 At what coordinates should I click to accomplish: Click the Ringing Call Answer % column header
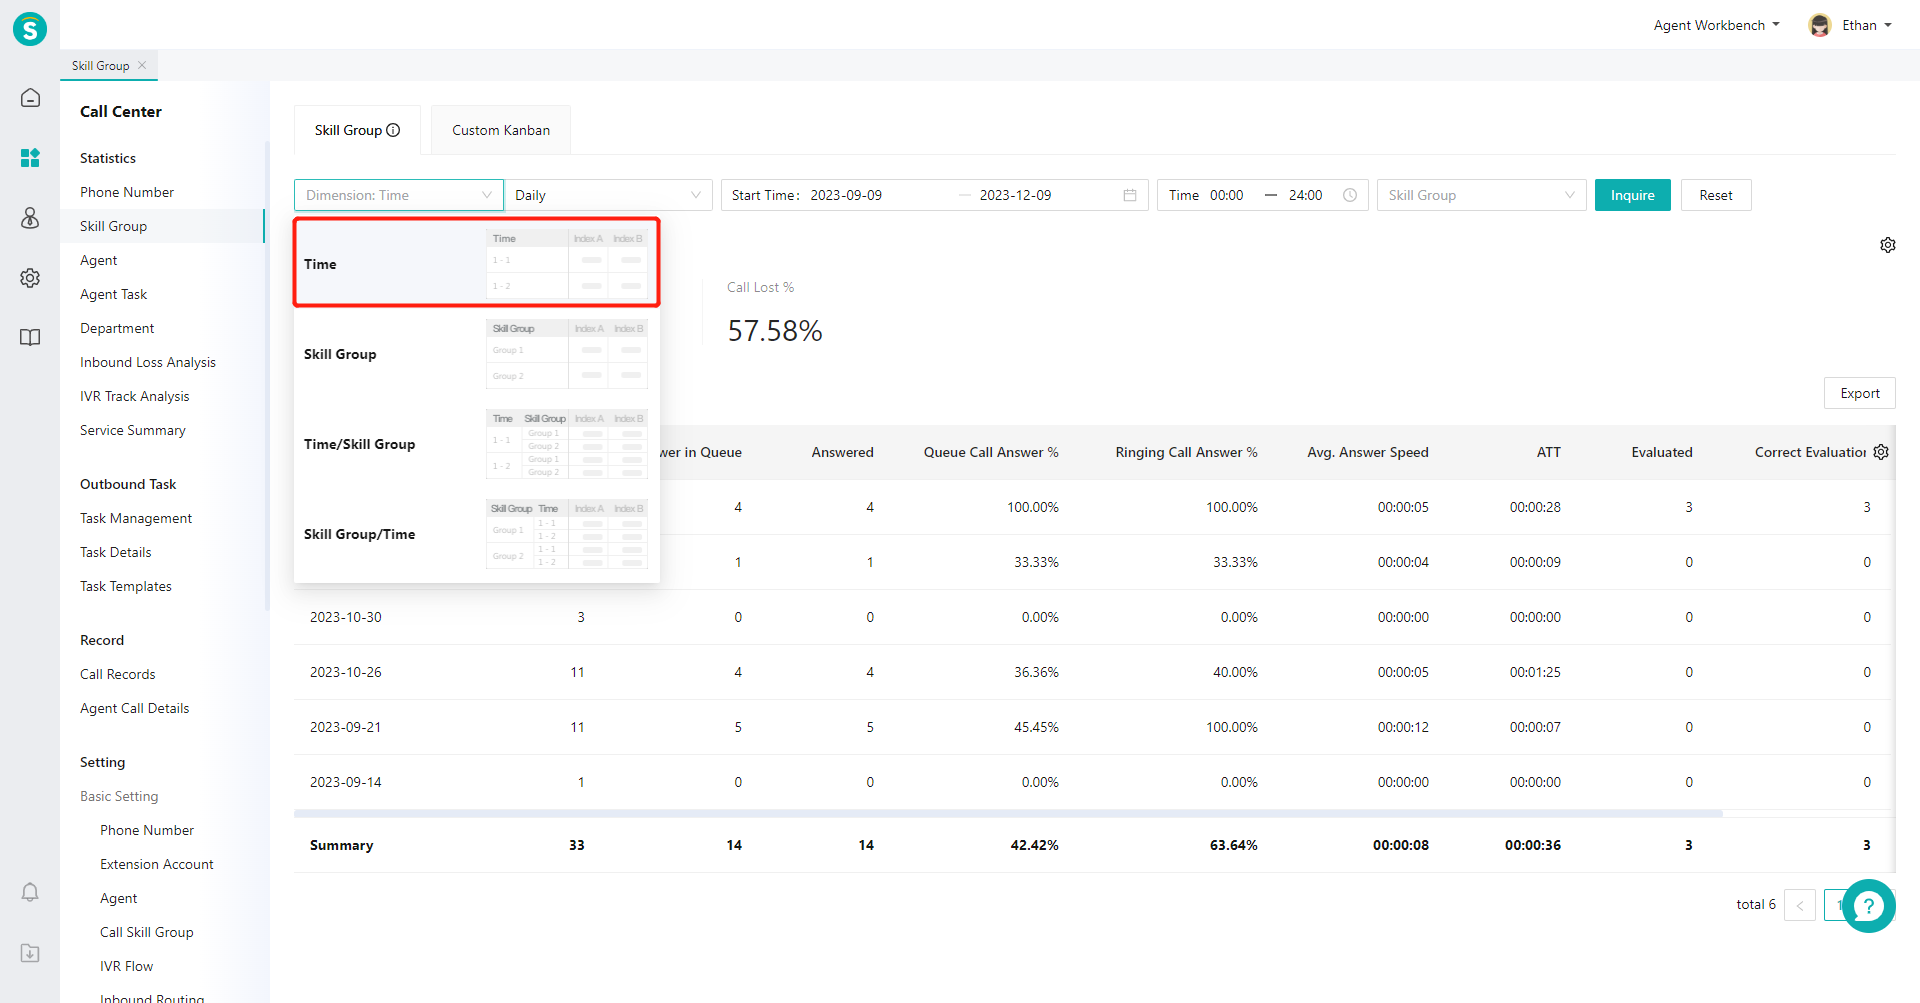coord(1187,452)
